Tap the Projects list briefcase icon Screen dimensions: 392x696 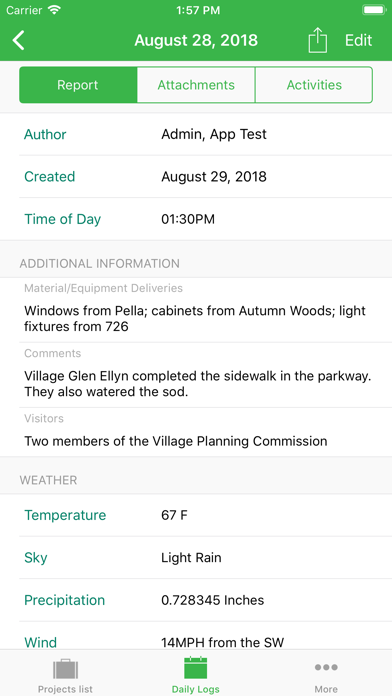[x=65, y=669]
